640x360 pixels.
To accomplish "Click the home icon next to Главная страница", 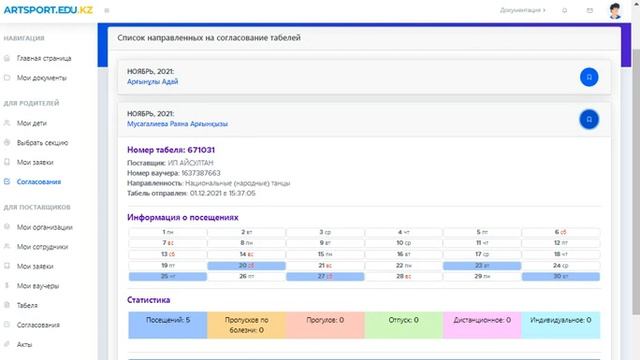I will click(x=7, y=58).
